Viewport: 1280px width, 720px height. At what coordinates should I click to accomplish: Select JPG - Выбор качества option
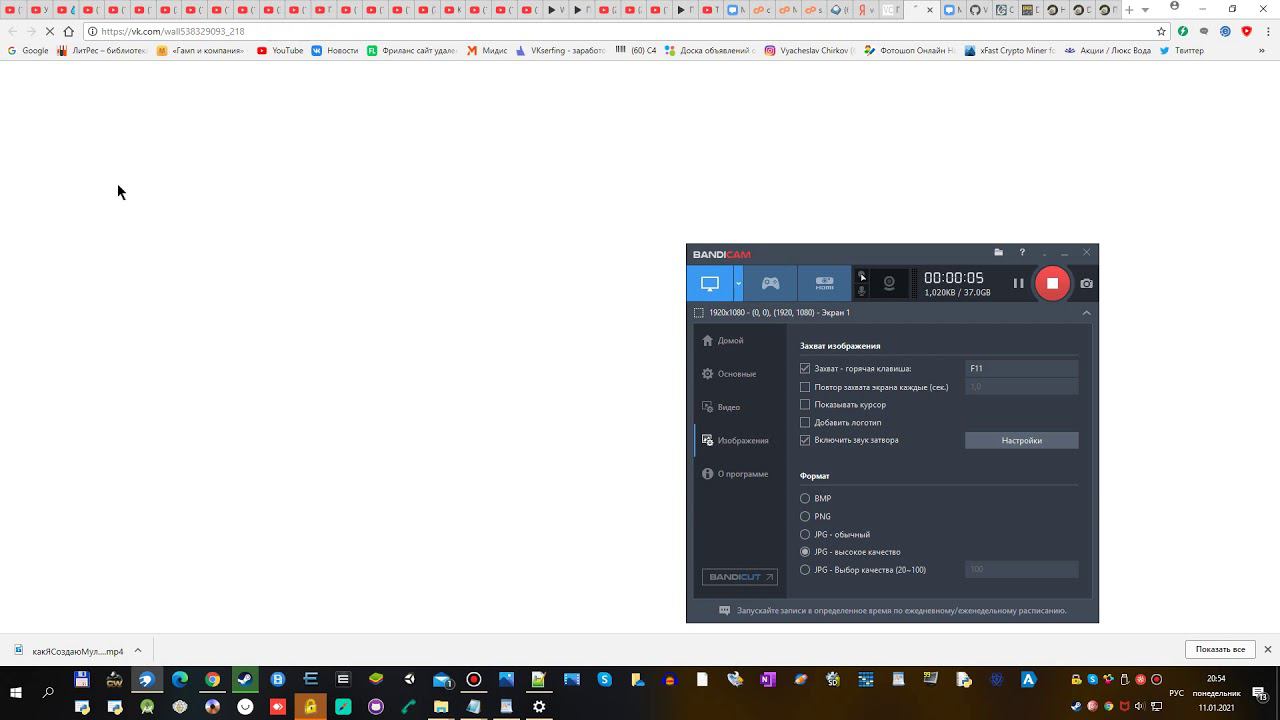(805, 570)
